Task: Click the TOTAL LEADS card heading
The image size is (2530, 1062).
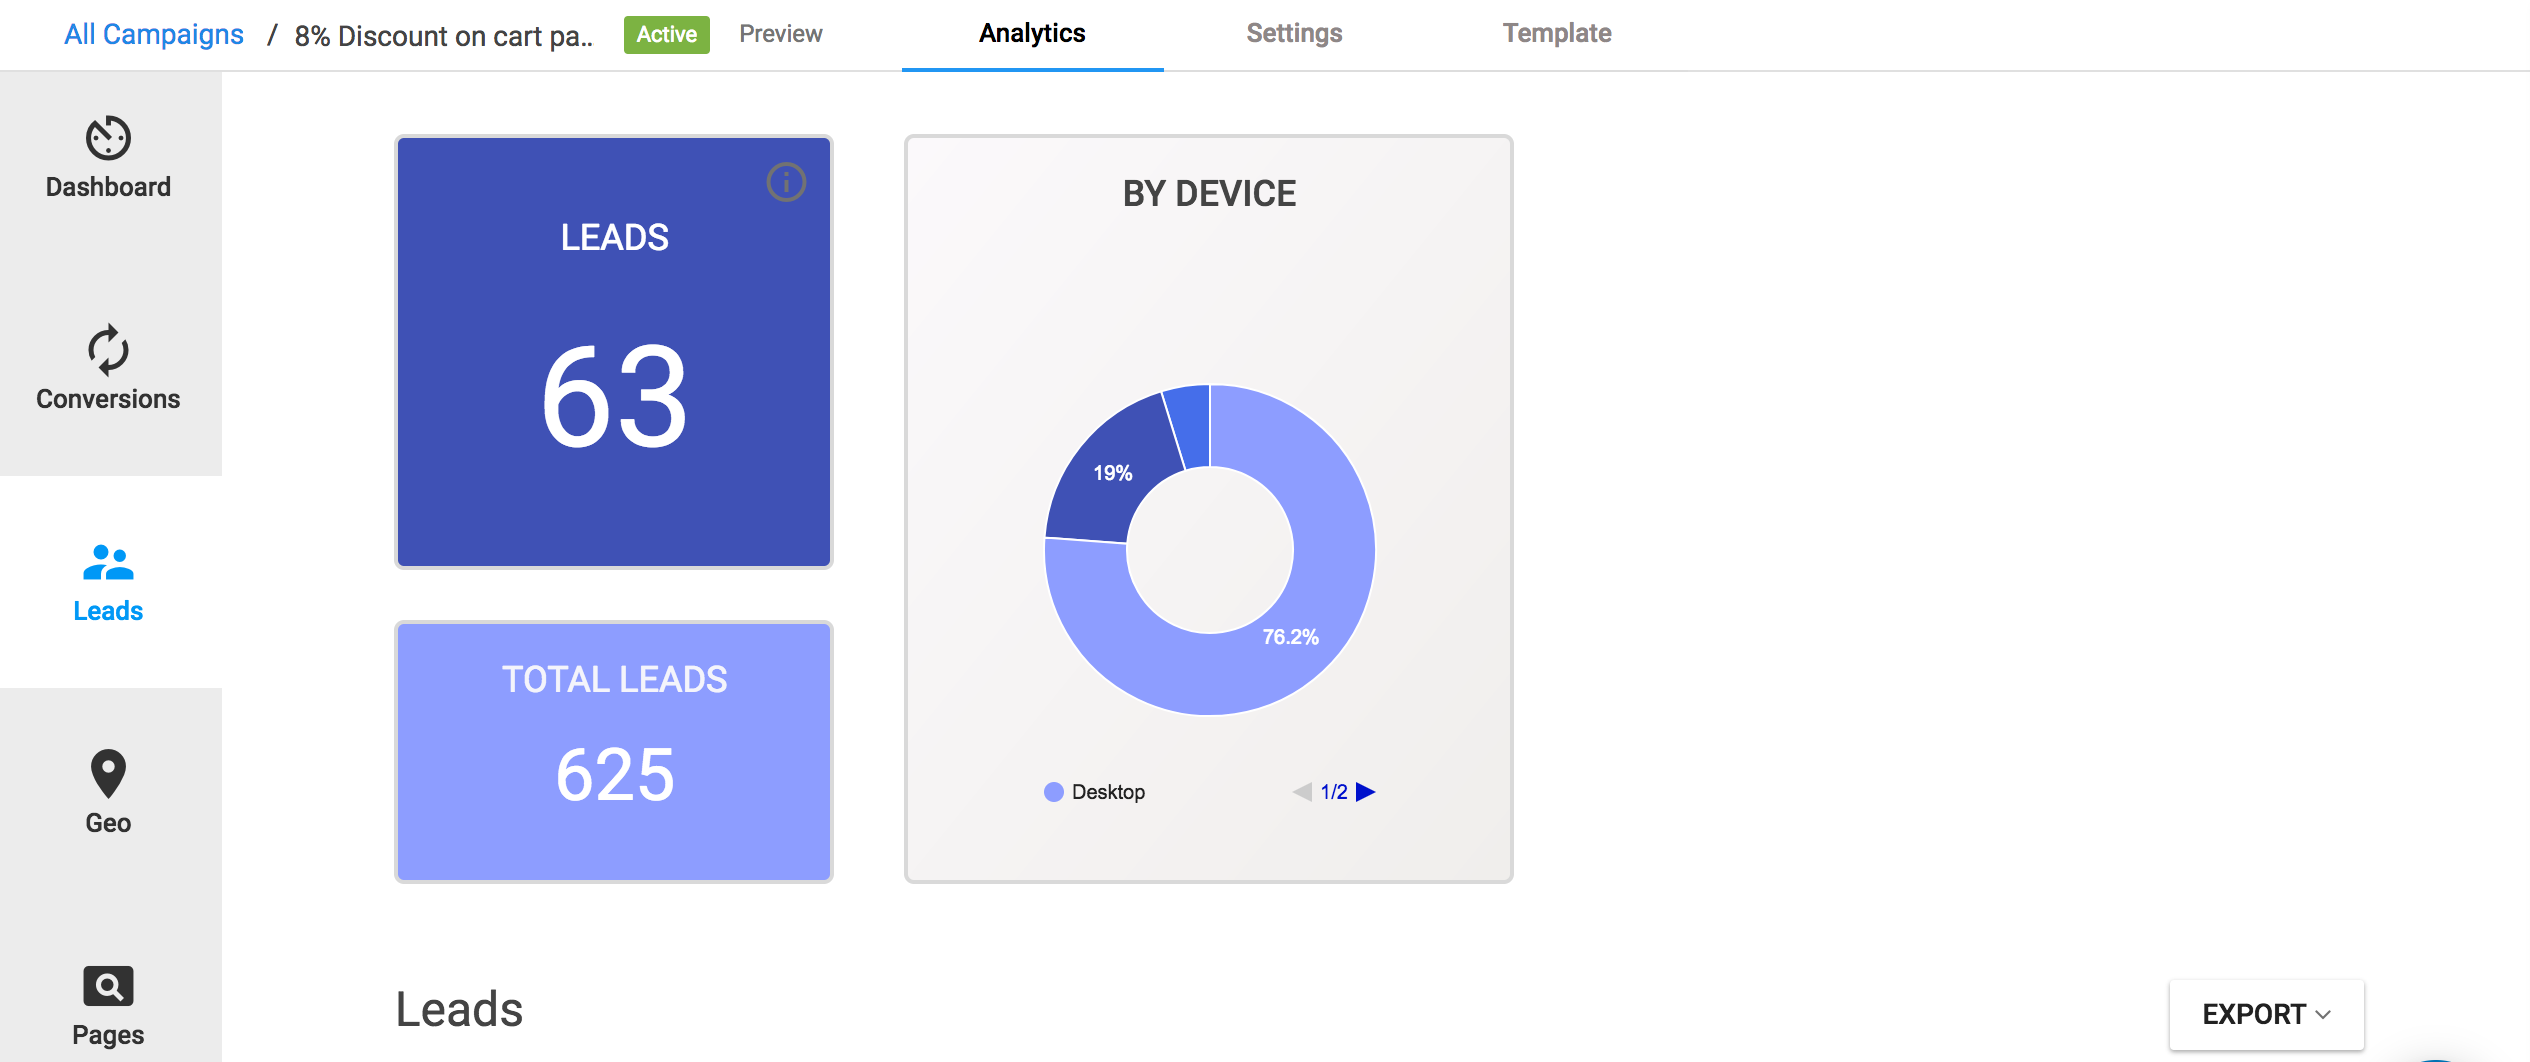Action: click(614, 680)
